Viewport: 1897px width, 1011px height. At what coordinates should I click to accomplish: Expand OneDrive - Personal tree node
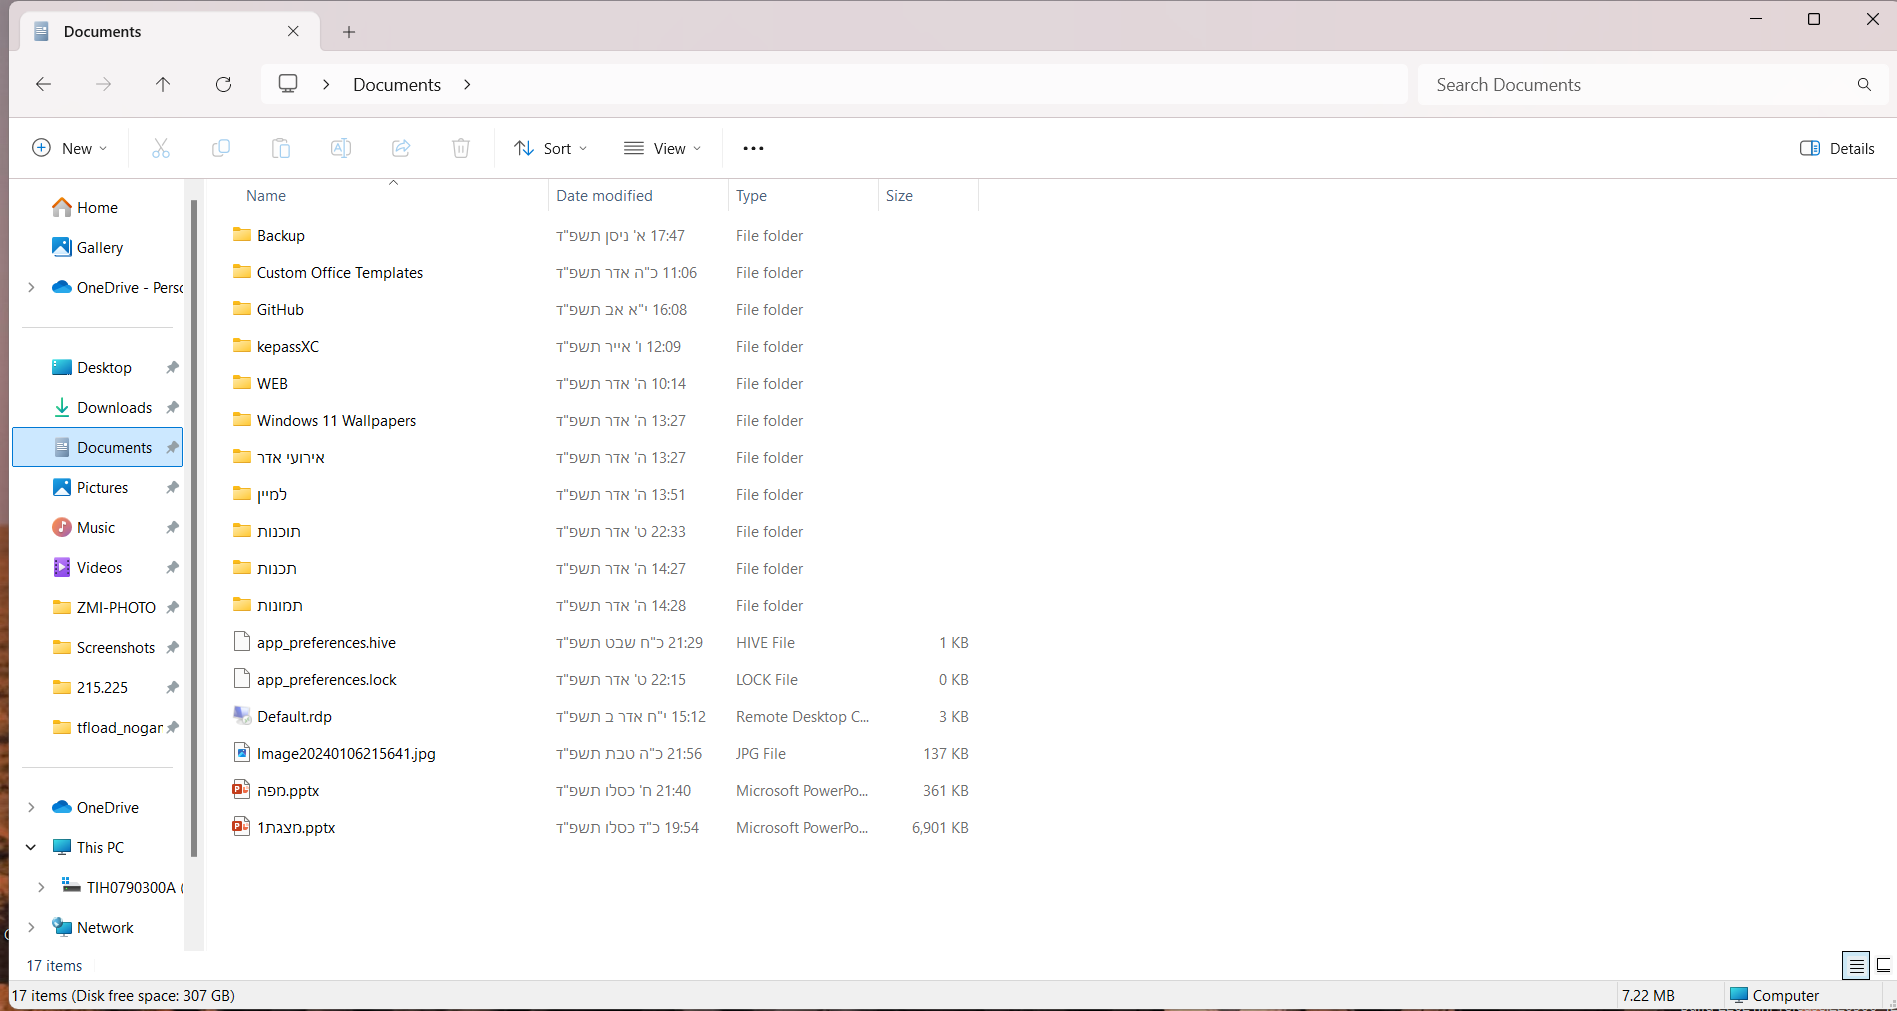coord(31,287)
